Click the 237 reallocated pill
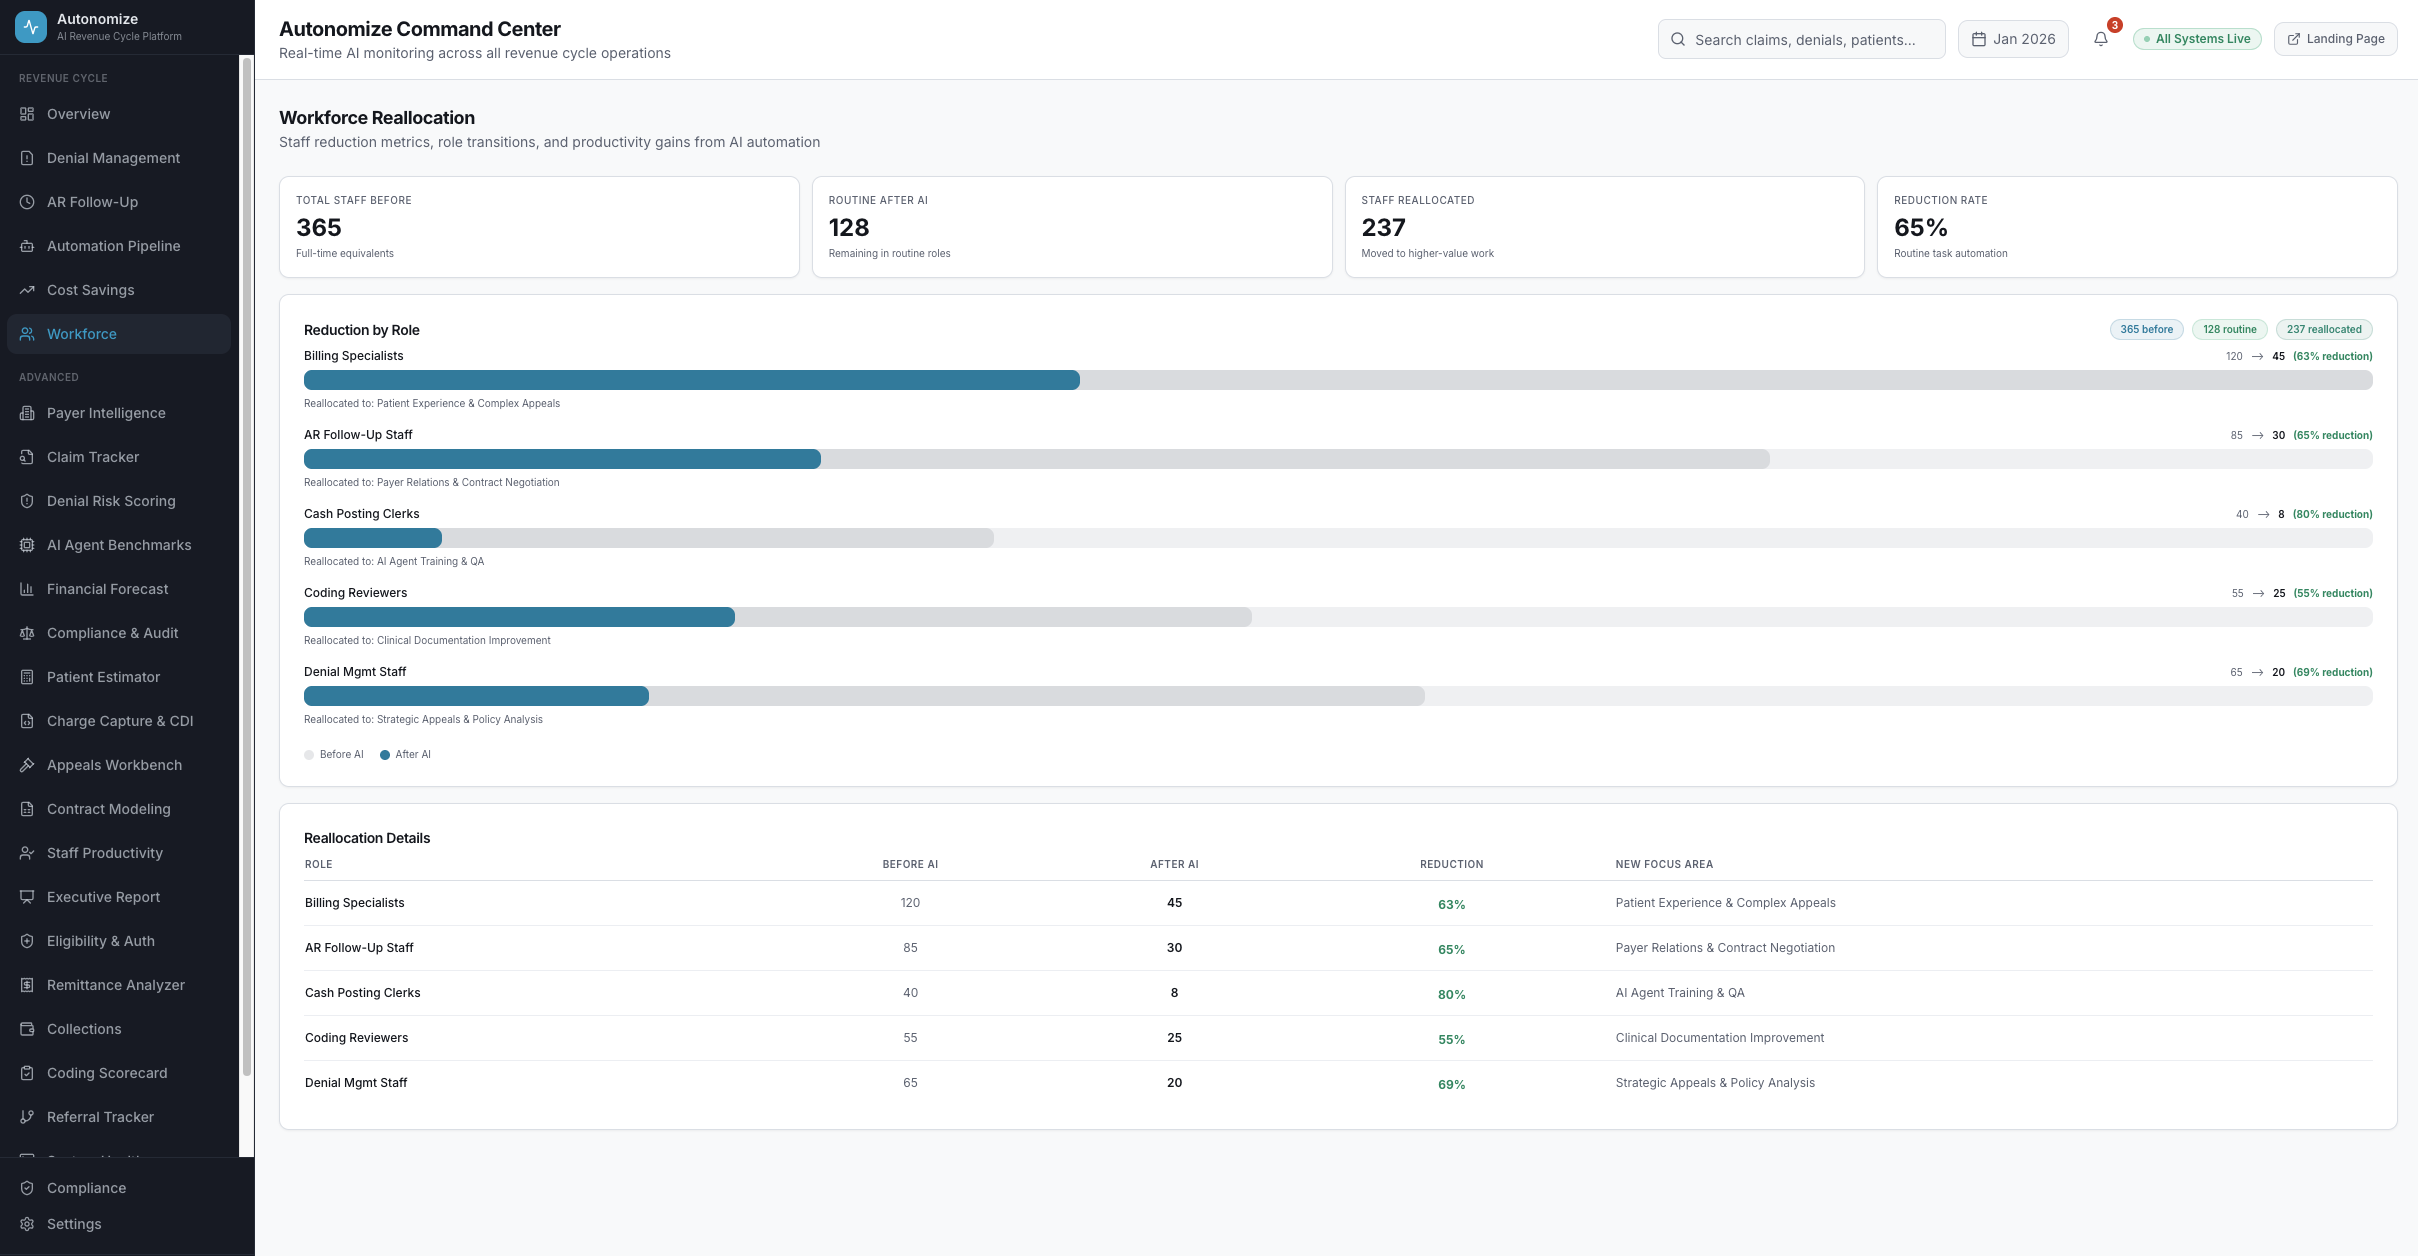The image size is (2418, 1256). (2323, 329)
